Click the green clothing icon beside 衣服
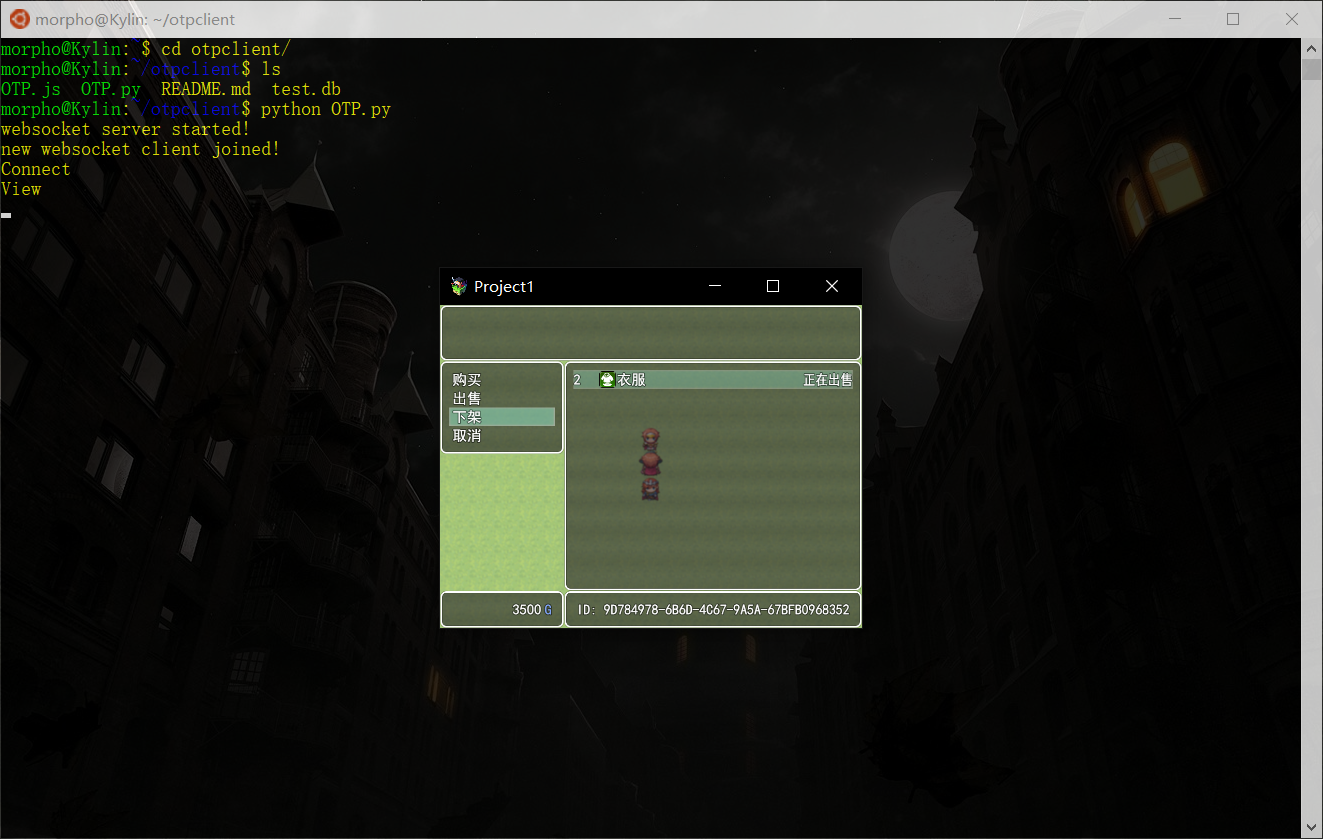This screenshot has height=839, width=1323. tap(607, 380)
